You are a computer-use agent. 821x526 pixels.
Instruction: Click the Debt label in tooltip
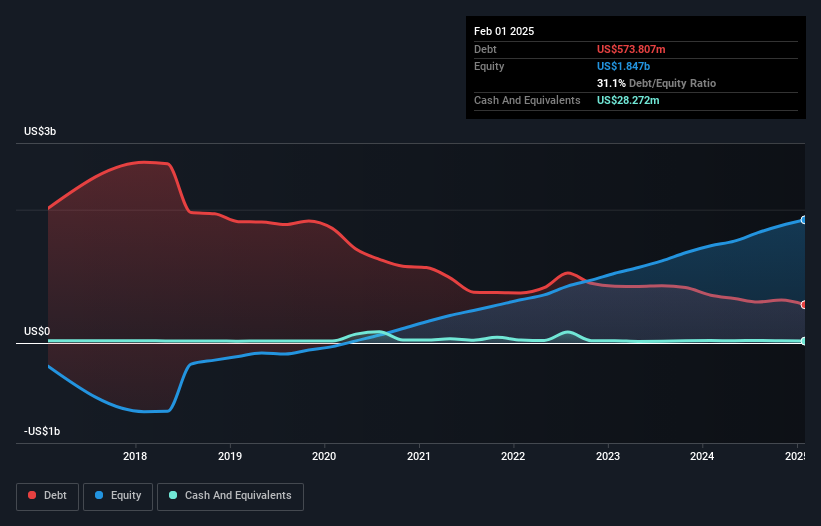coord(485,49)
